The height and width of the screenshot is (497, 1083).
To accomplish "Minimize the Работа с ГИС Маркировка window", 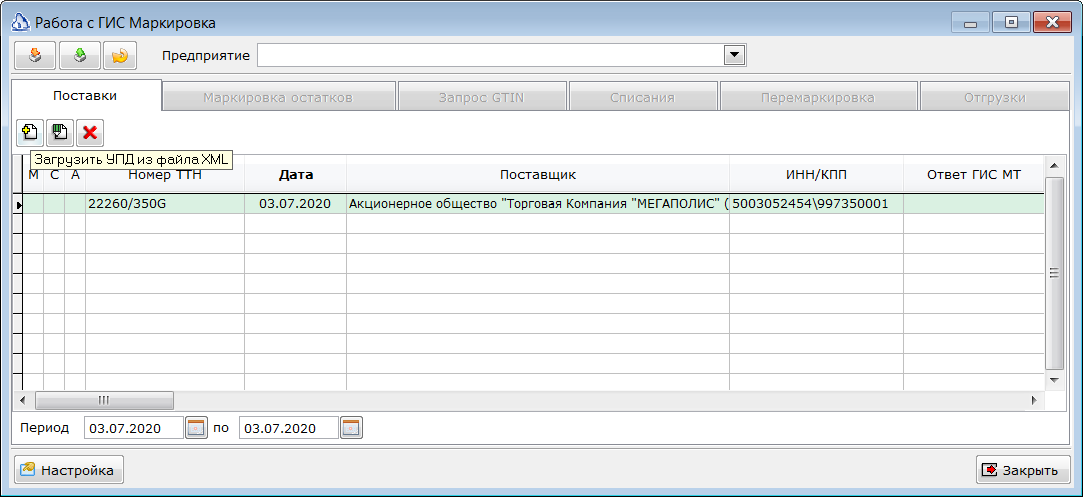I will pos(970,23).
